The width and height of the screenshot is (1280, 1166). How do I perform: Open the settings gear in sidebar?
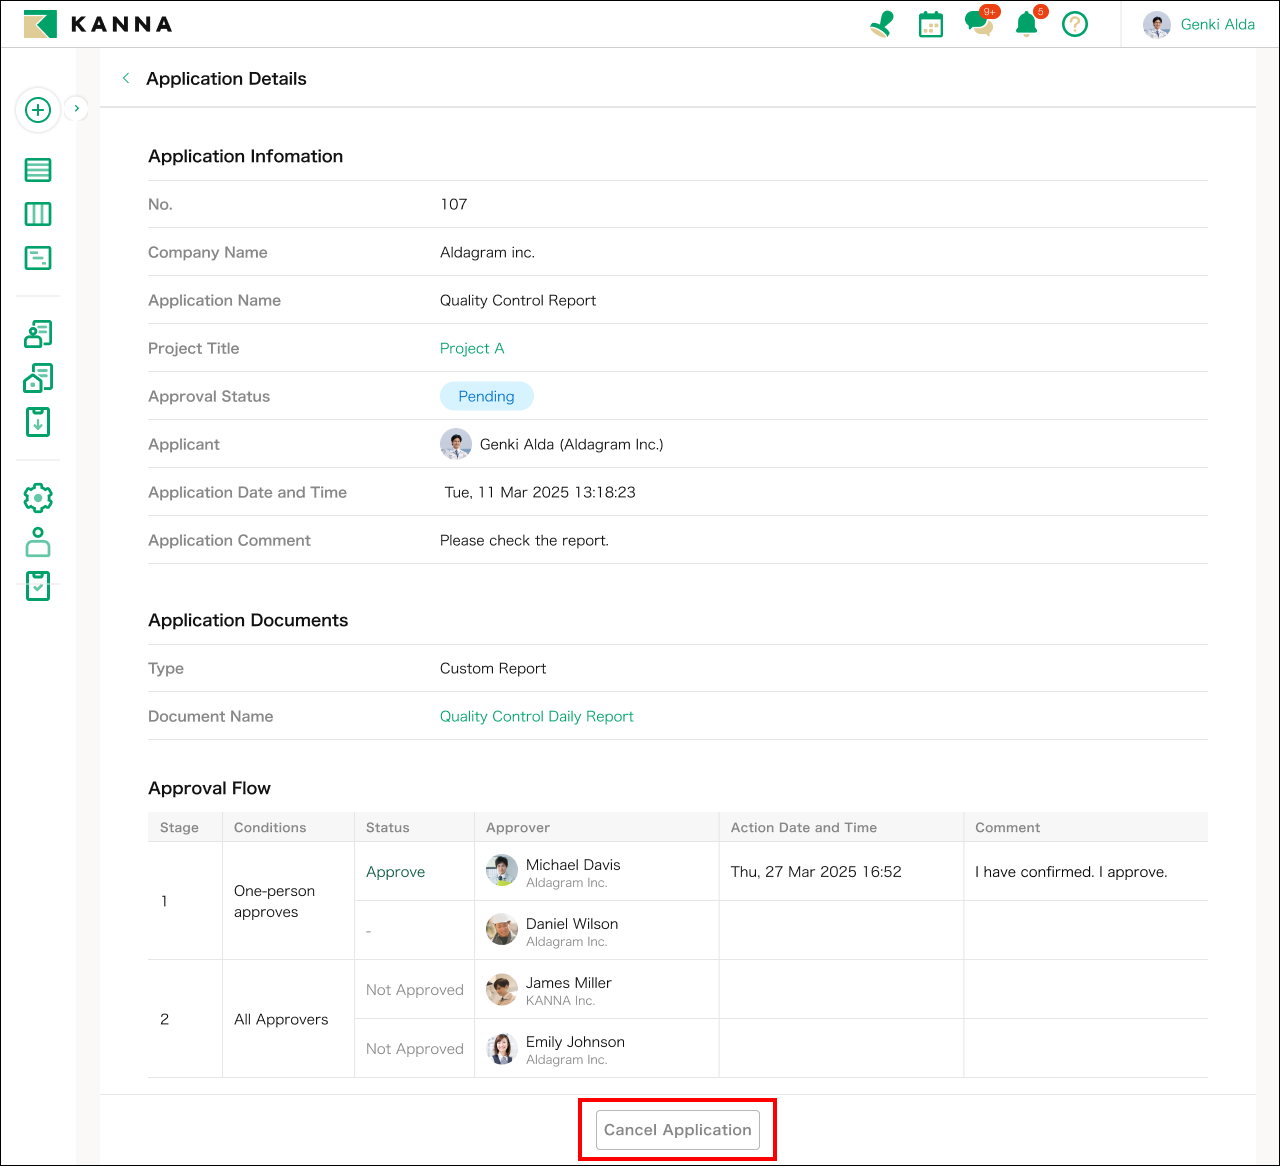point(38,498)
